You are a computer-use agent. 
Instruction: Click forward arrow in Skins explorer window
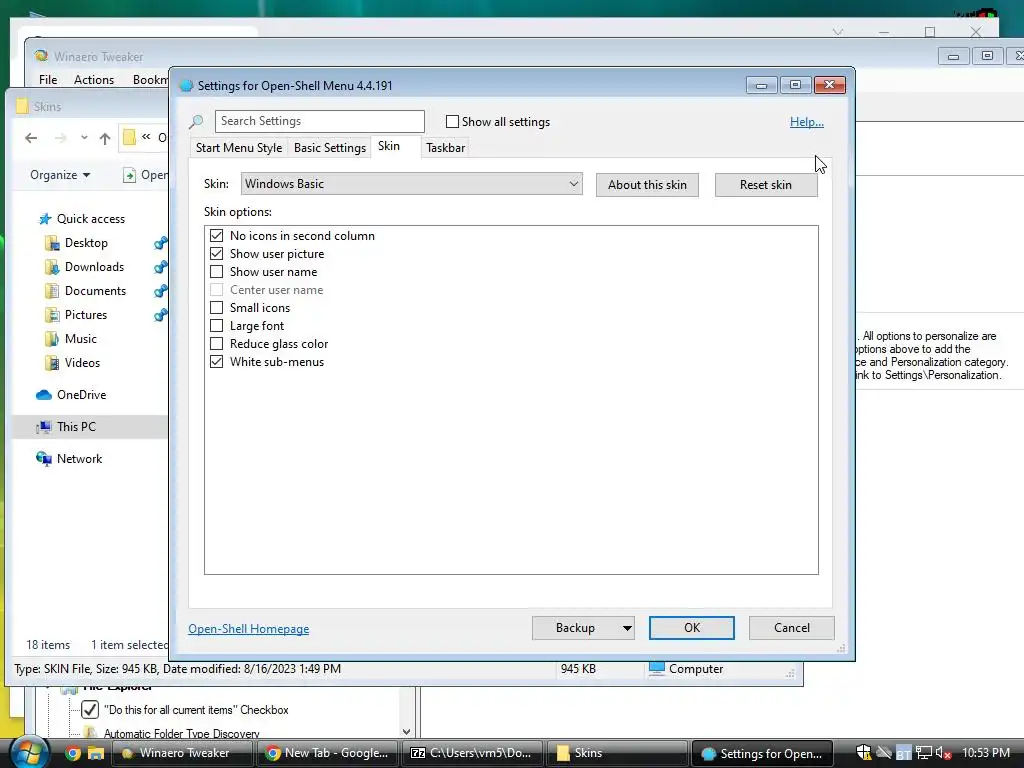click(61, 138)
